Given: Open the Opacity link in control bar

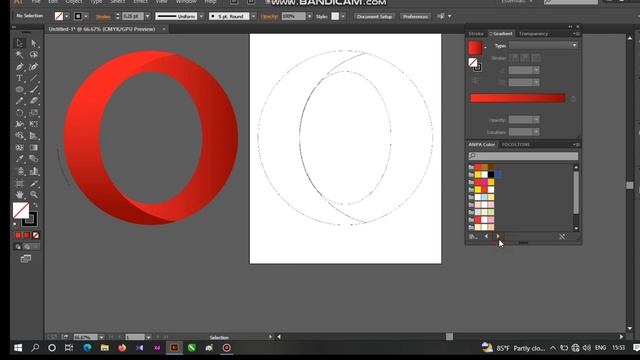Looking at the screenshot, I should 269,17.
